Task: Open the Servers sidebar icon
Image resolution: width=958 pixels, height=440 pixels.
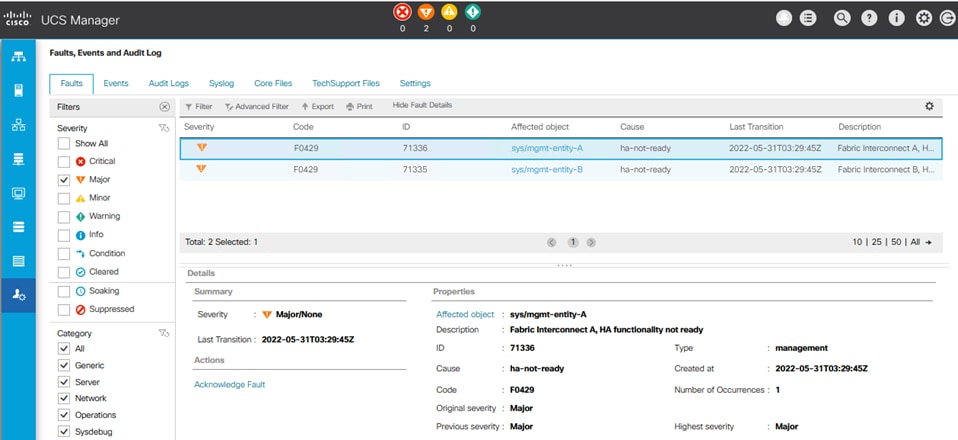Action: click(19, 91)
